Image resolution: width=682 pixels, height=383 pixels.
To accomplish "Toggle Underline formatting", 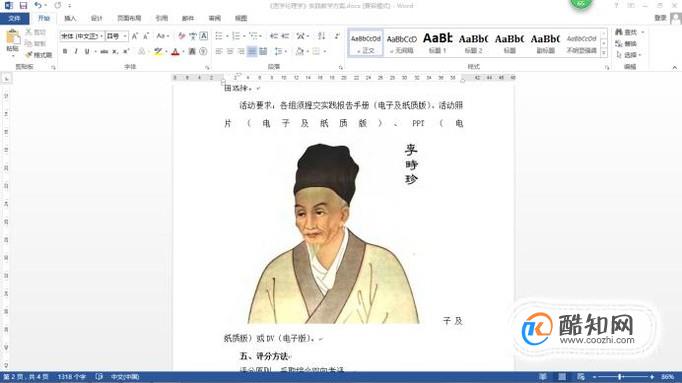I will tap(87, 52).
